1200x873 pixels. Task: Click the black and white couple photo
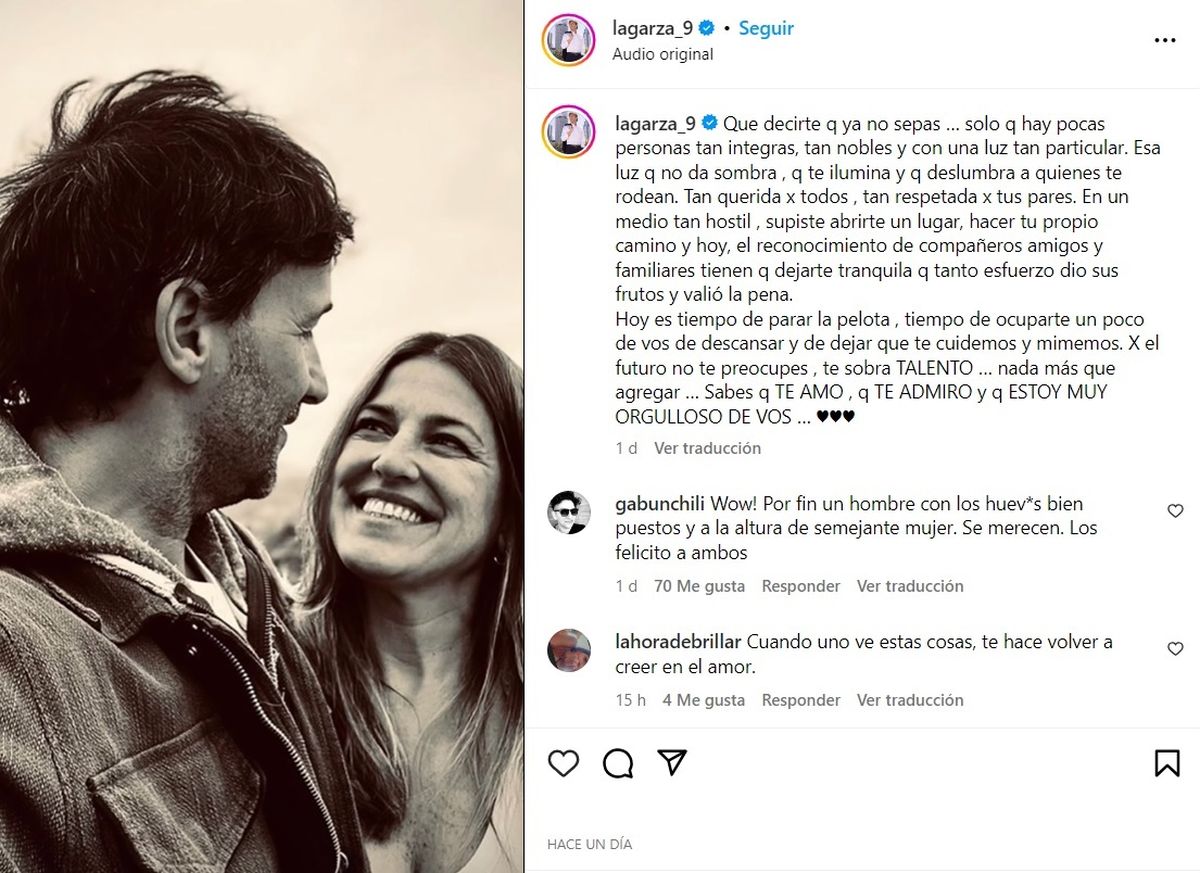click(262, 436)
